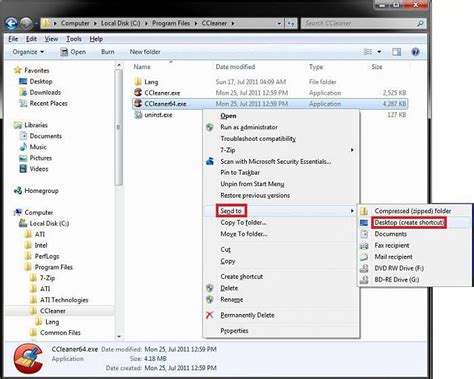The image size is (474, 379).
Task: Click the Burn toolbar button
Action: click(x=108, y=52)
